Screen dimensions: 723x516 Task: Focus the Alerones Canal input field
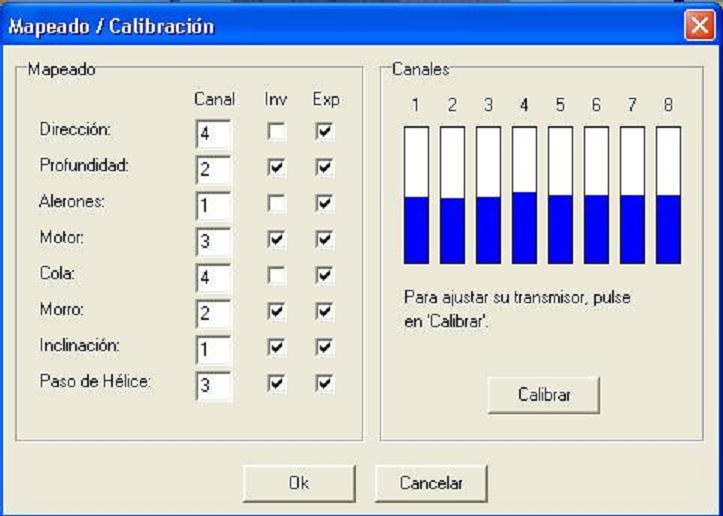(x=213, y=205)
